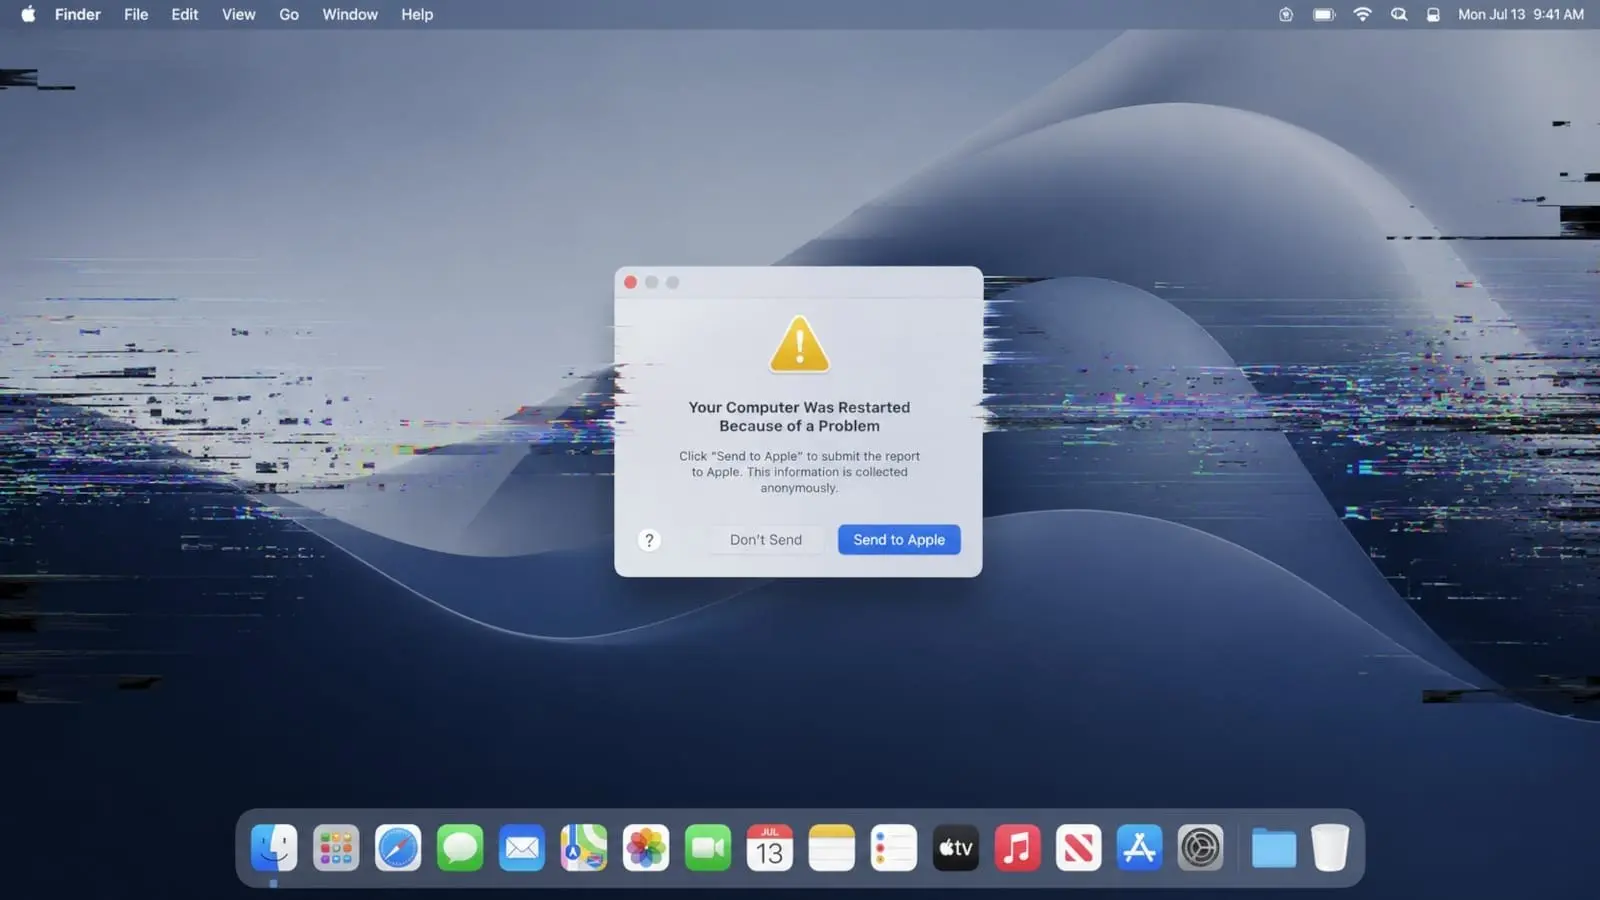Open Reminders list icon in Dock
Image resolution: width=1600 pixels, height=900 pixels.
click(x=894, y=848)
